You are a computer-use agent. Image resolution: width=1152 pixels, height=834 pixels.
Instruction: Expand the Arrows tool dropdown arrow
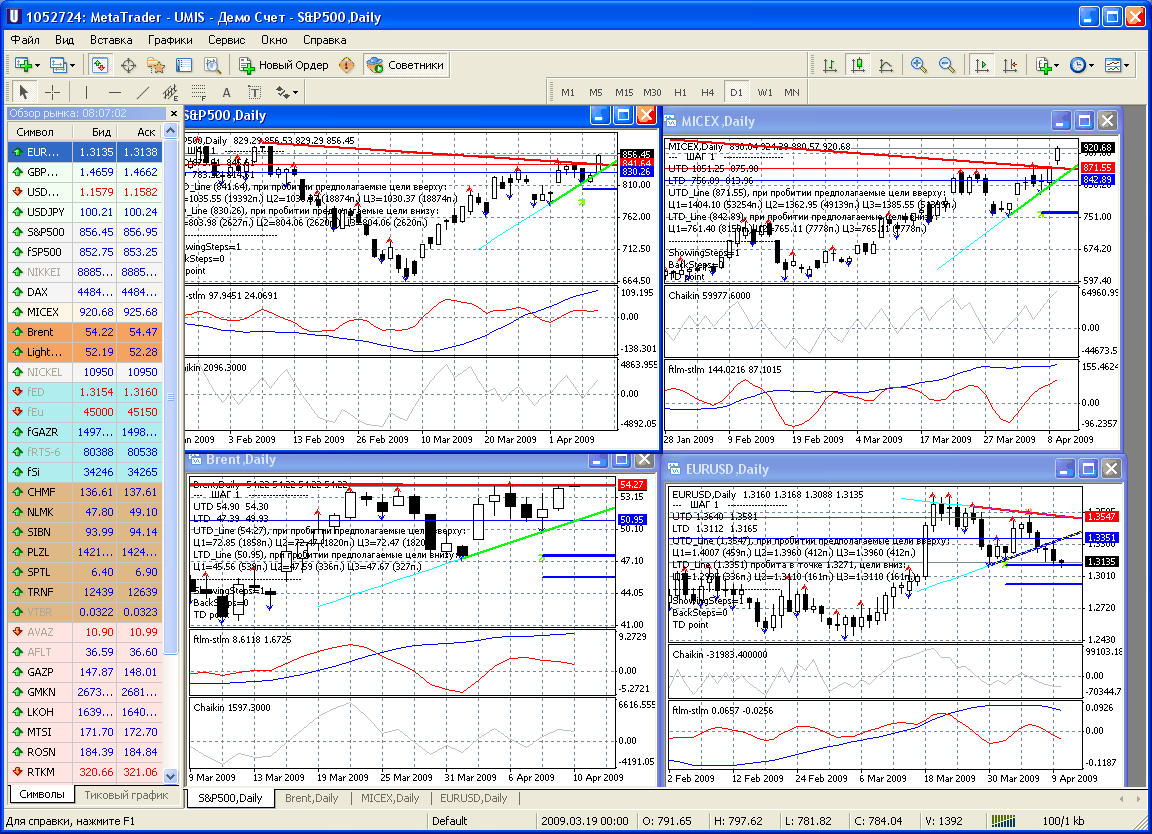coord(295,93)
